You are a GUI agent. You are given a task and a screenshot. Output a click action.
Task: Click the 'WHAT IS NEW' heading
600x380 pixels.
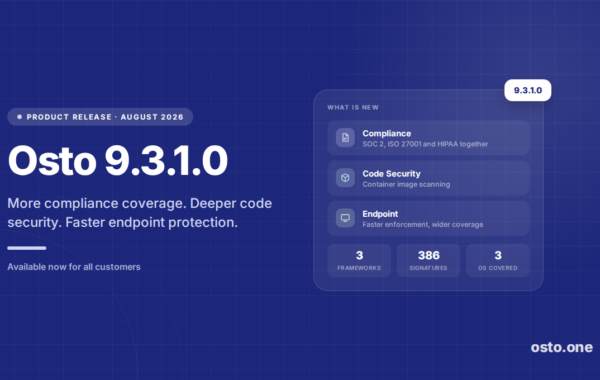pos(353,108)
